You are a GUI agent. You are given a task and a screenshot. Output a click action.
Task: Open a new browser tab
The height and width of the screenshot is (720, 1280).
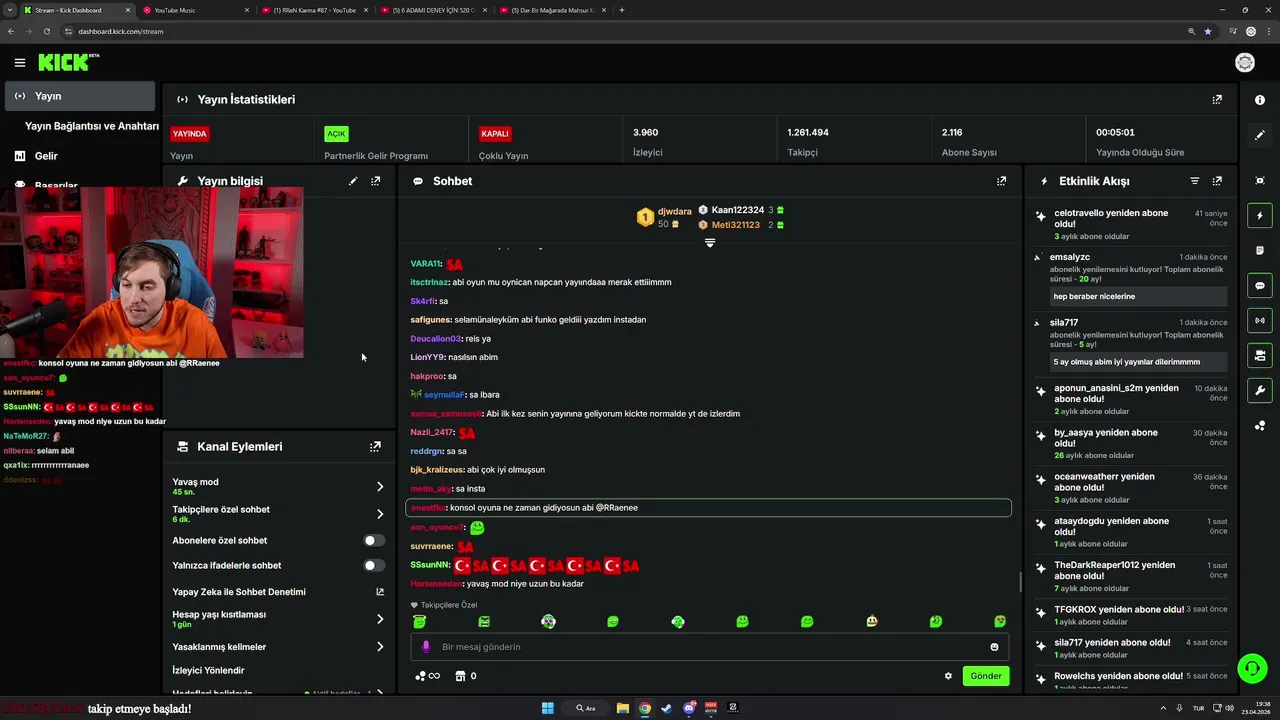622,10
